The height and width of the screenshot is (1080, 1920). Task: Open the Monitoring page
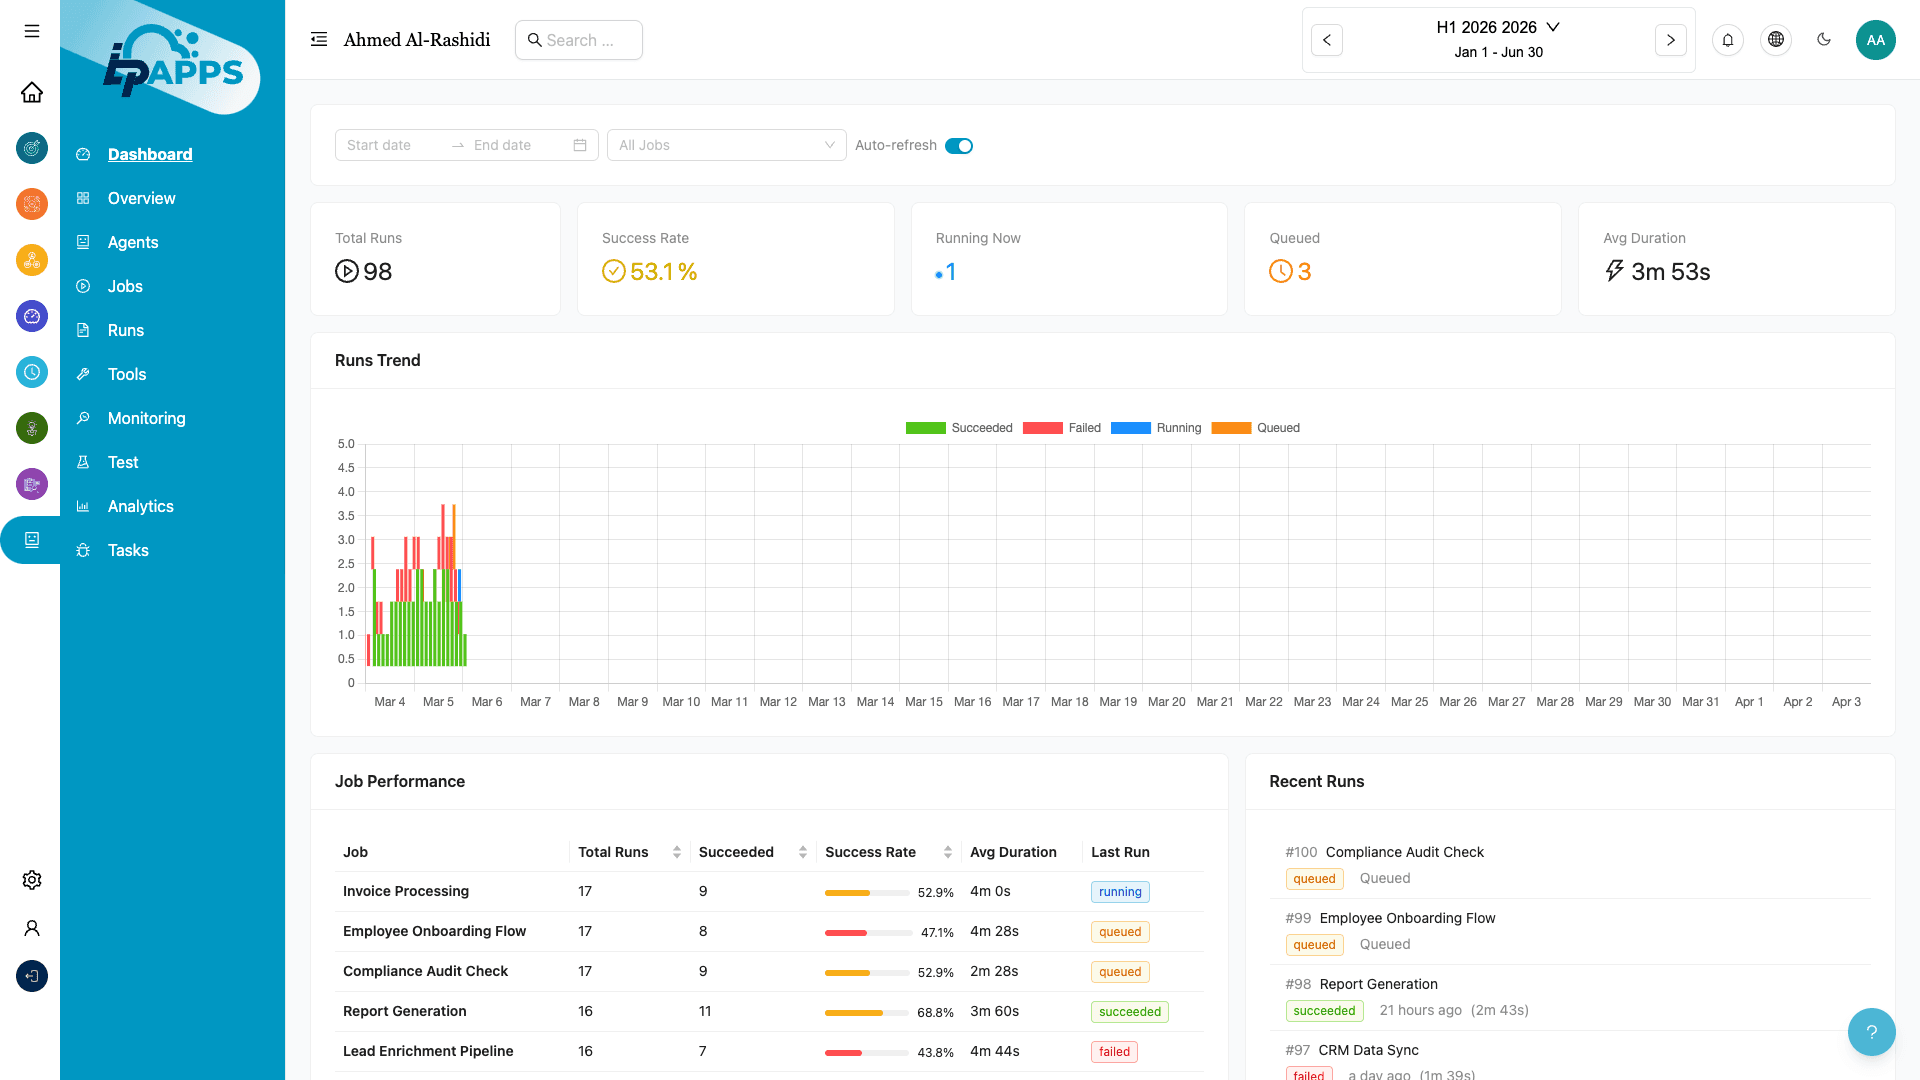[146, 418]
